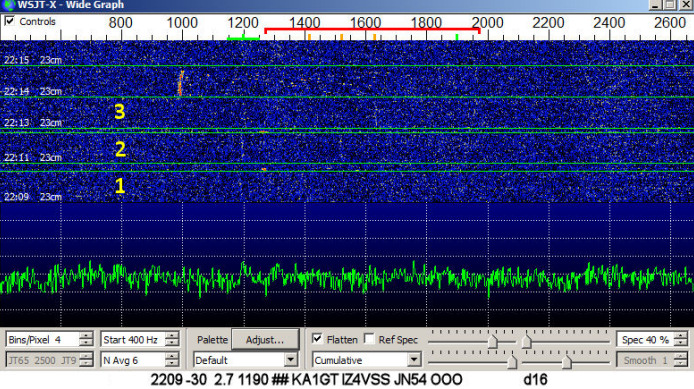The height and width of the screenshot is (389, 694).
Task: Maximize the Wide Graph window
Action: coord(671,5)
